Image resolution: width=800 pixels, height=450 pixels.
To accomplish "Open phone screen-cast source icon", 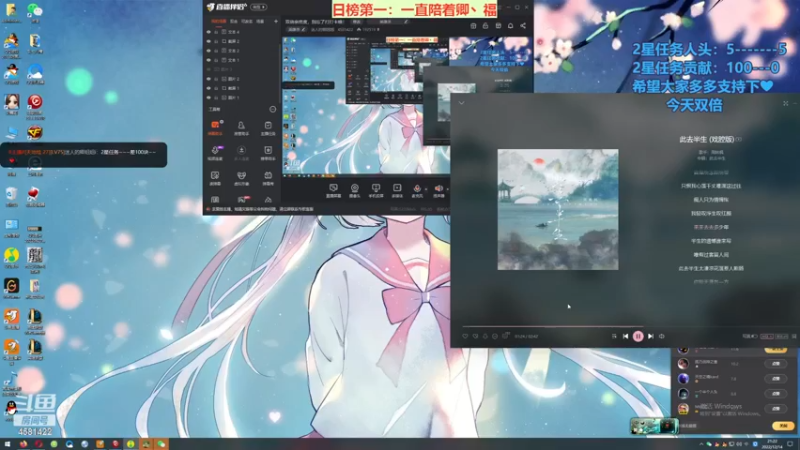I will pos(376,190).
